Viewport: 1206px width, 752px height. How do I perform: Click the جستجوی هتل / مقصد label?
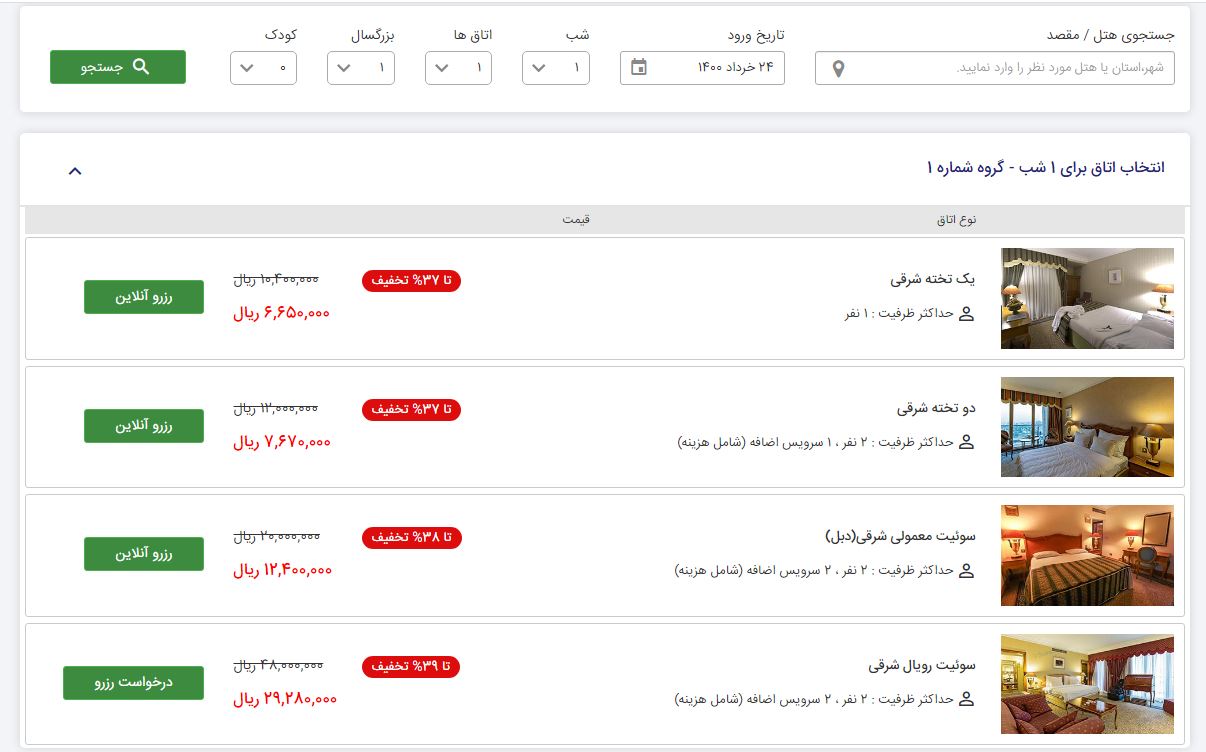point(1110,35)
